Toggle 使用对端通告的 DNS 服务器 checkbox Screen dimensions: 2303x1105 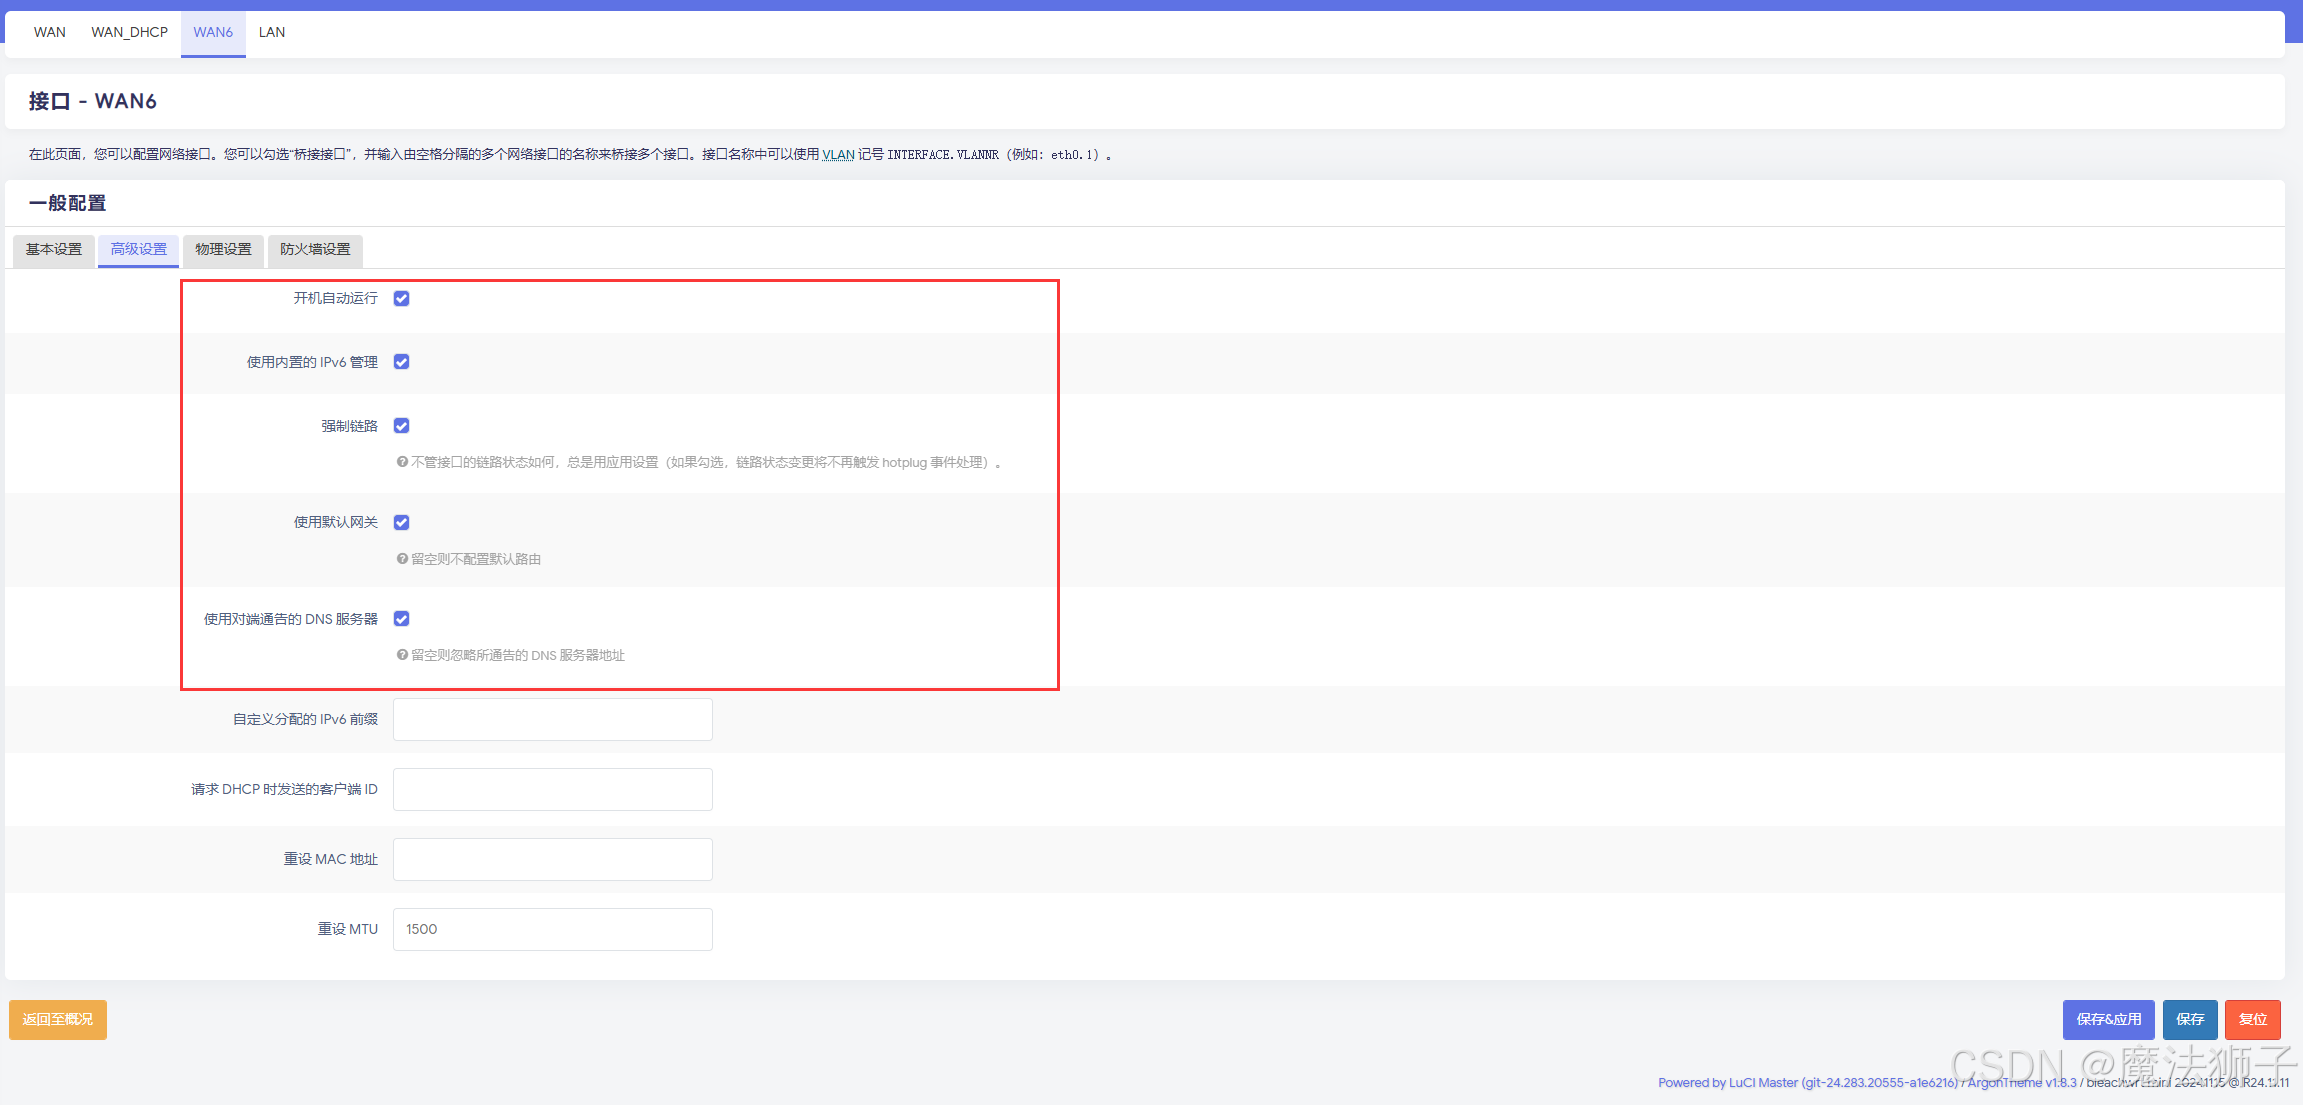(401, 619)
